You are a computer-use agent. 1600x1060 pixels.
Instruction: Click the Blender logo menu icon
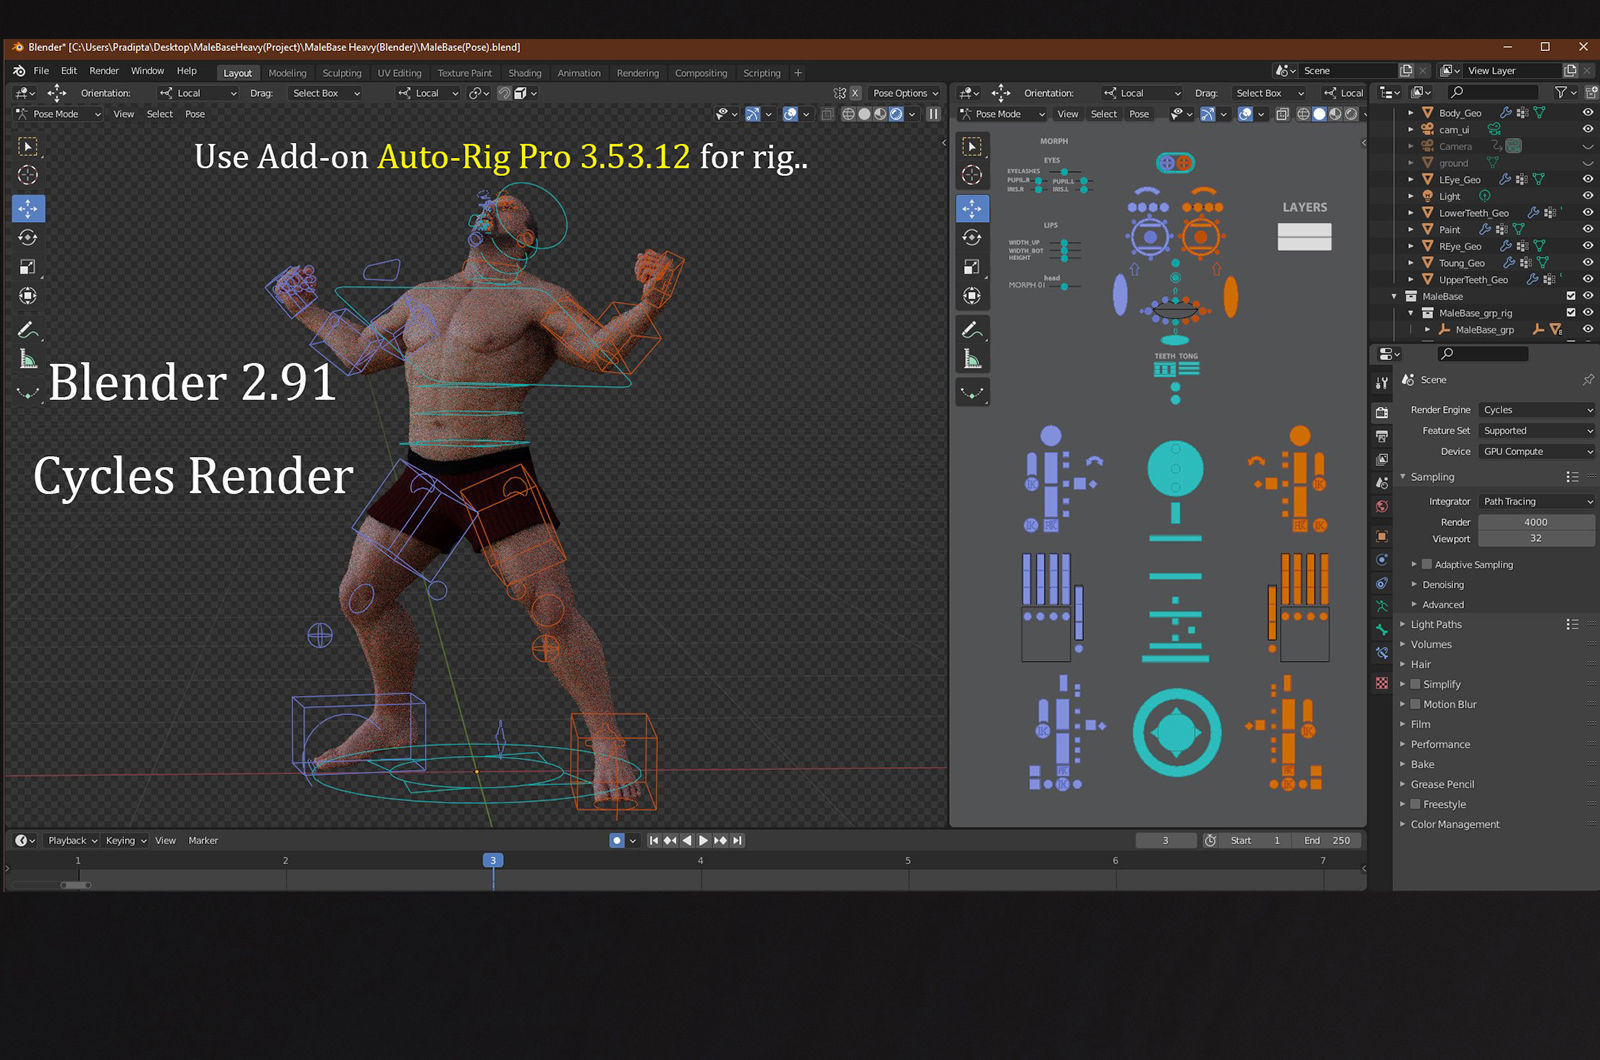coord(19,71)
